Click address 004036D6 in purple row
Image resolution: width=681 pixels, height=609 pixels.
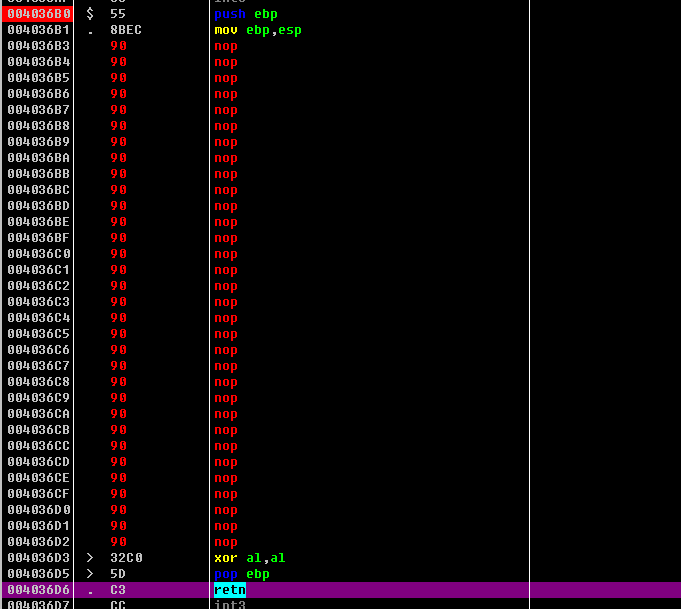[39, 590]
